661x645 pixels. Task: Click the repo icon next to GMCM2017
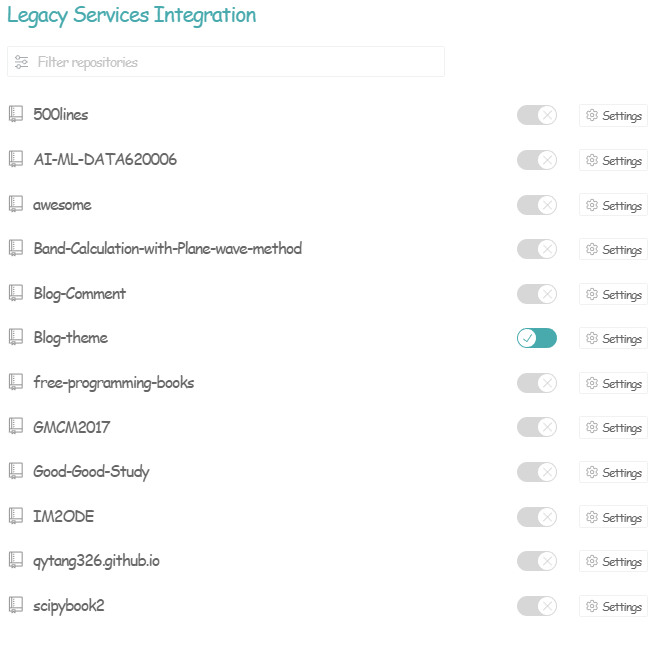pyautogui.click(x=15, y=427)
